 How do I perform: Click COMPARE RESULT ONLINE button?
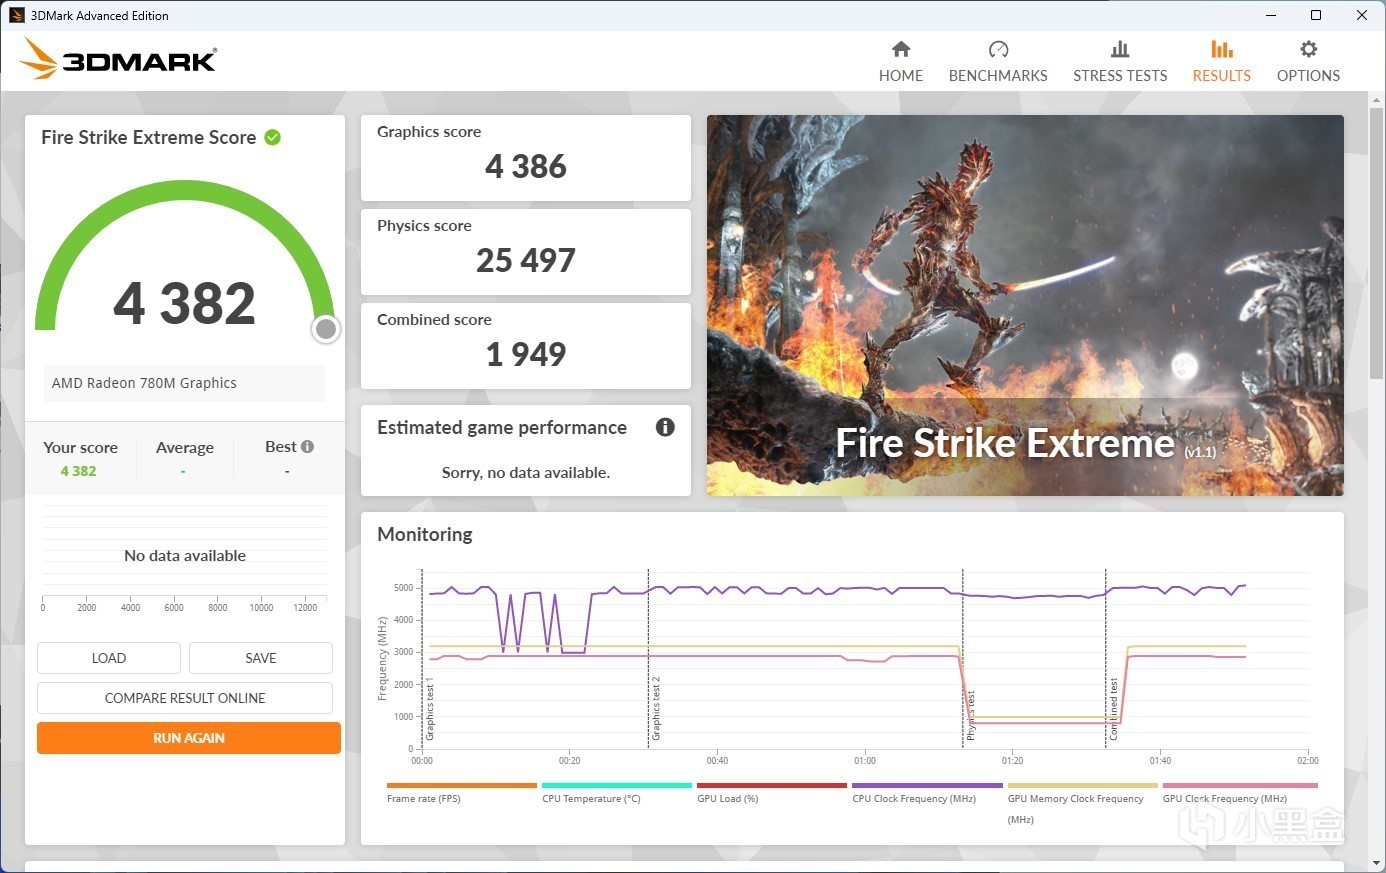click(185, 698)
